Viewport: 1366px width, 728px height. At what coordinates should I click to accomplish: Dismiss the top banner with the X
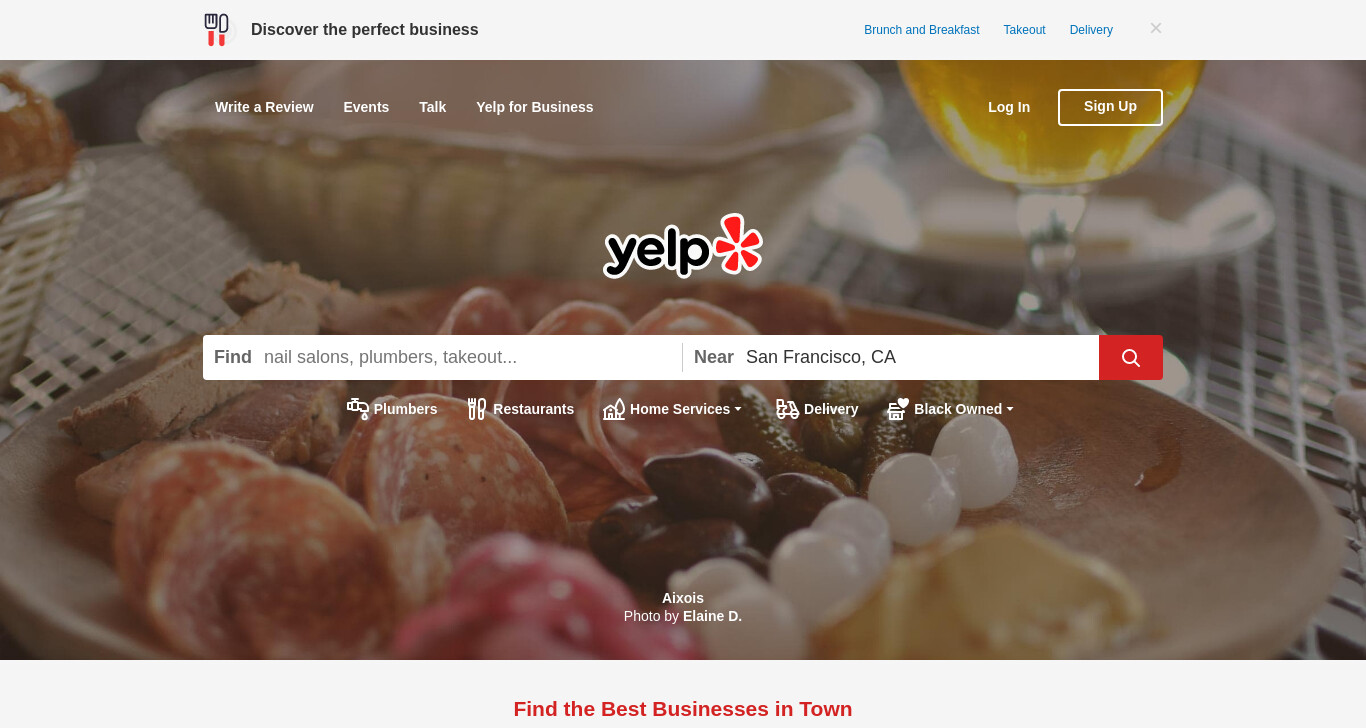1156,28
